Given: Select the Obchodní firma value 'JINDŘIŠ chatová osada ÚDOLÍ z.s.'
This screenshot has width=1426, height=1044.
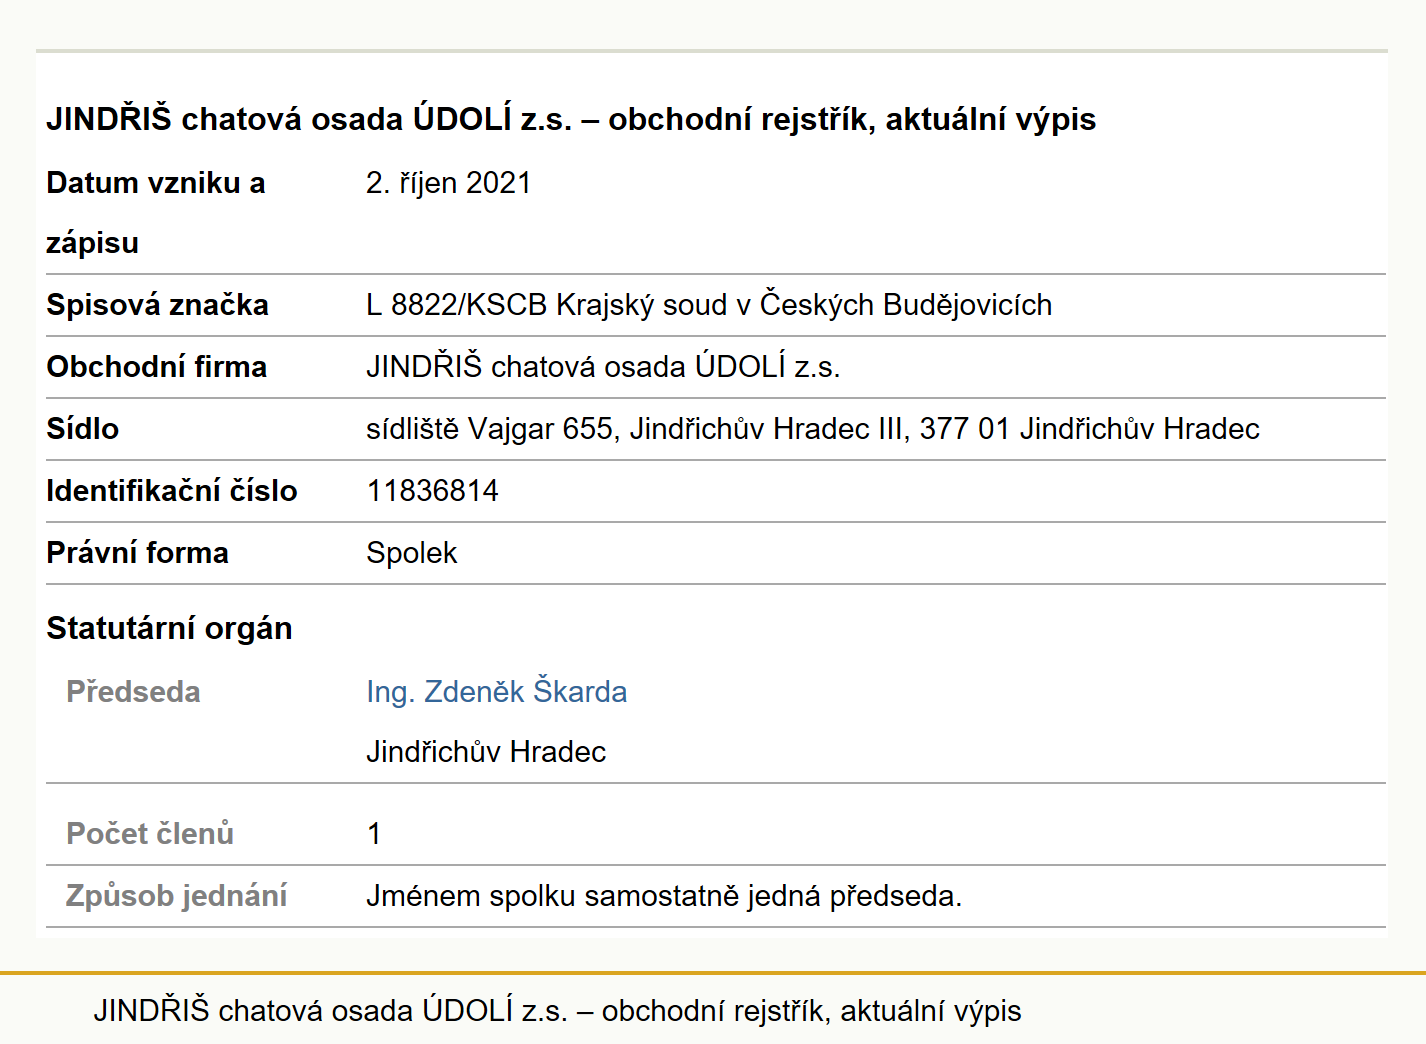Looking at the screenshot, I should tap(603, 367).
